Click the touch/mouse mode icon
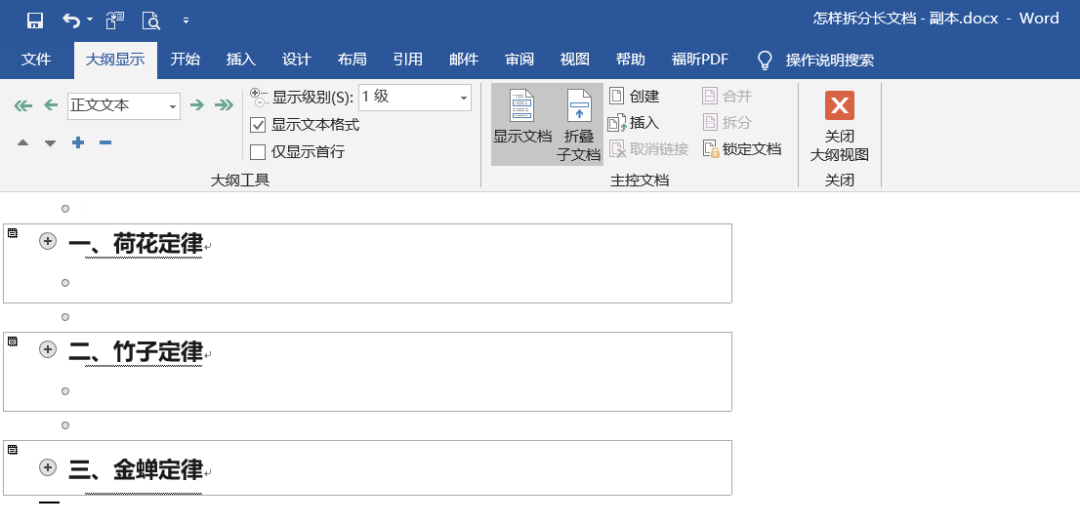The image size is (1080, 523). 114,21
